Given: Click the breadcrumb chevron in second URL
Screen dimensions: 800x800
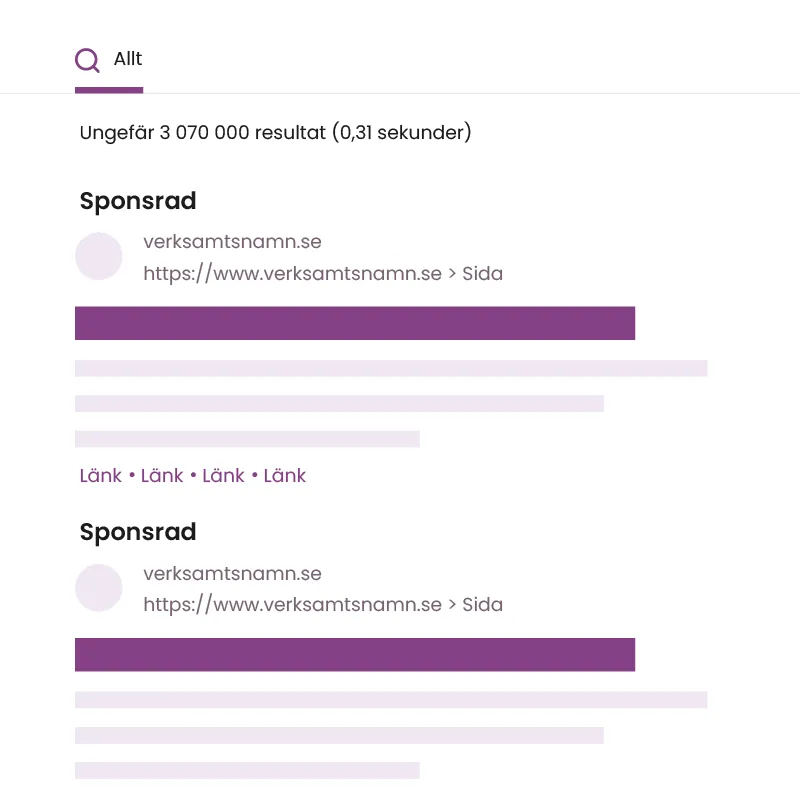Looking at the screenshot, I should [x=452, y=605].
